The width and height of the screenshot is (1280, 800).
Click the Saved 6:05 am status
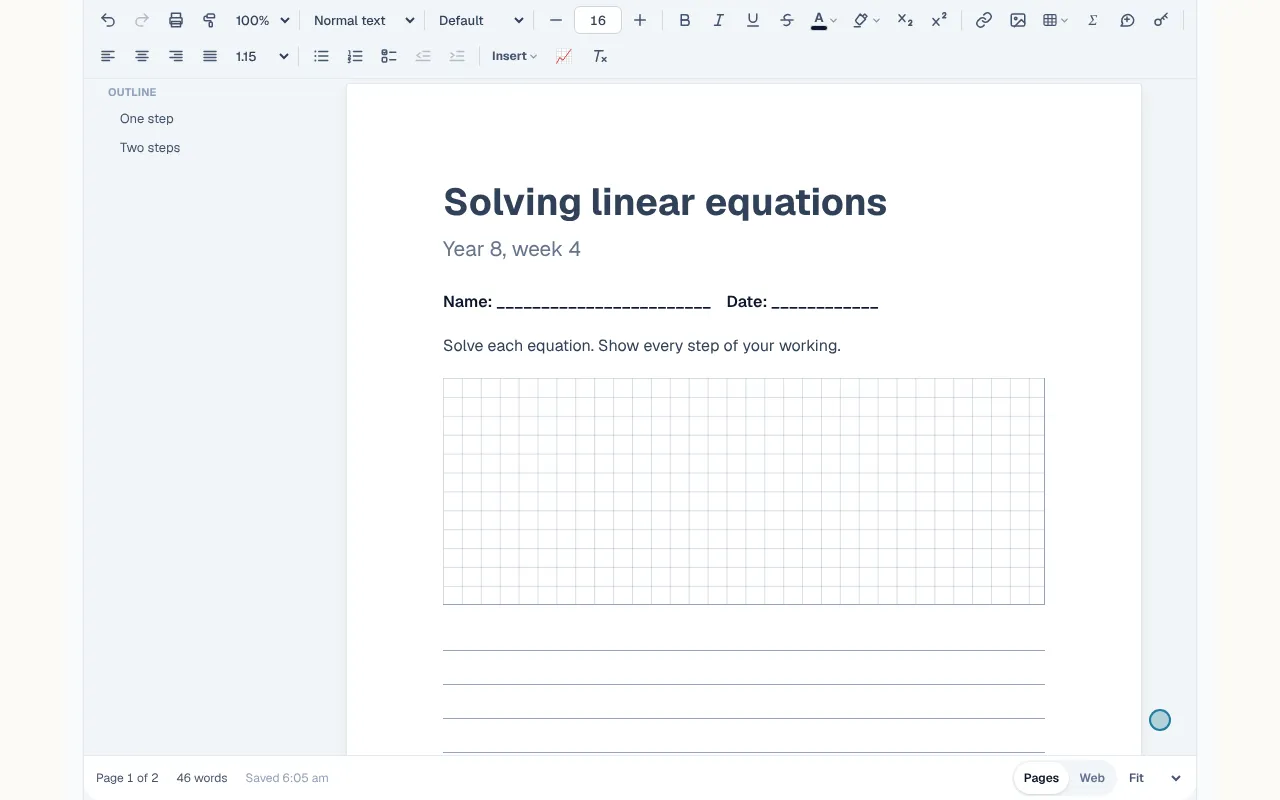(287, 778)
